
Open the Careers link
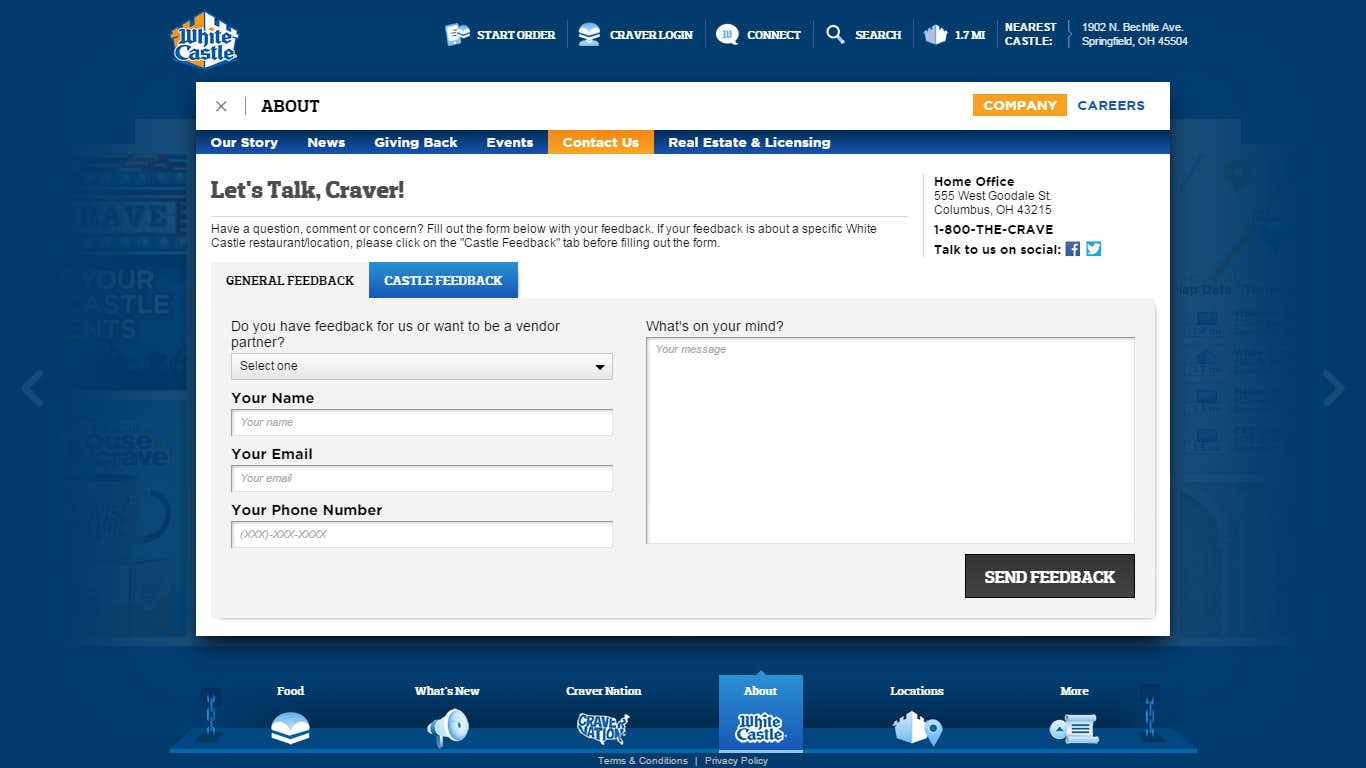click(x=1110, y=105)
